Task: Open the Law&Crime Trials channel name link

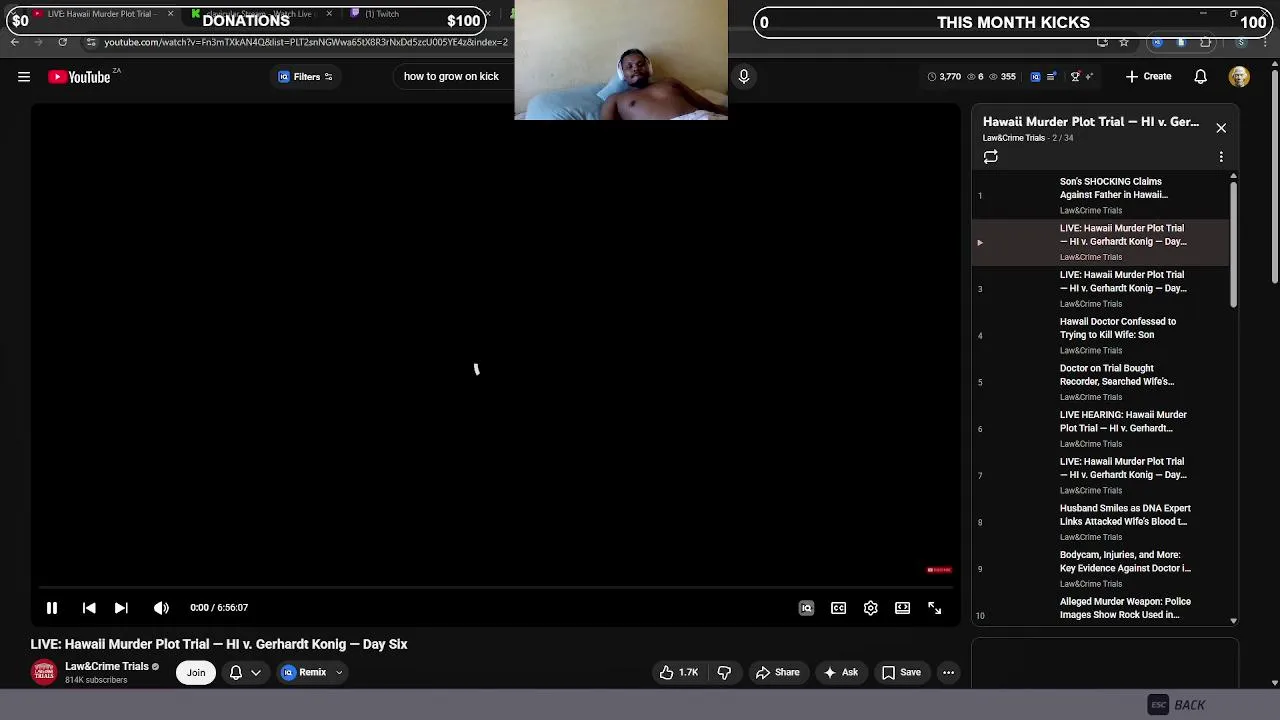Action: click(107, 666)
